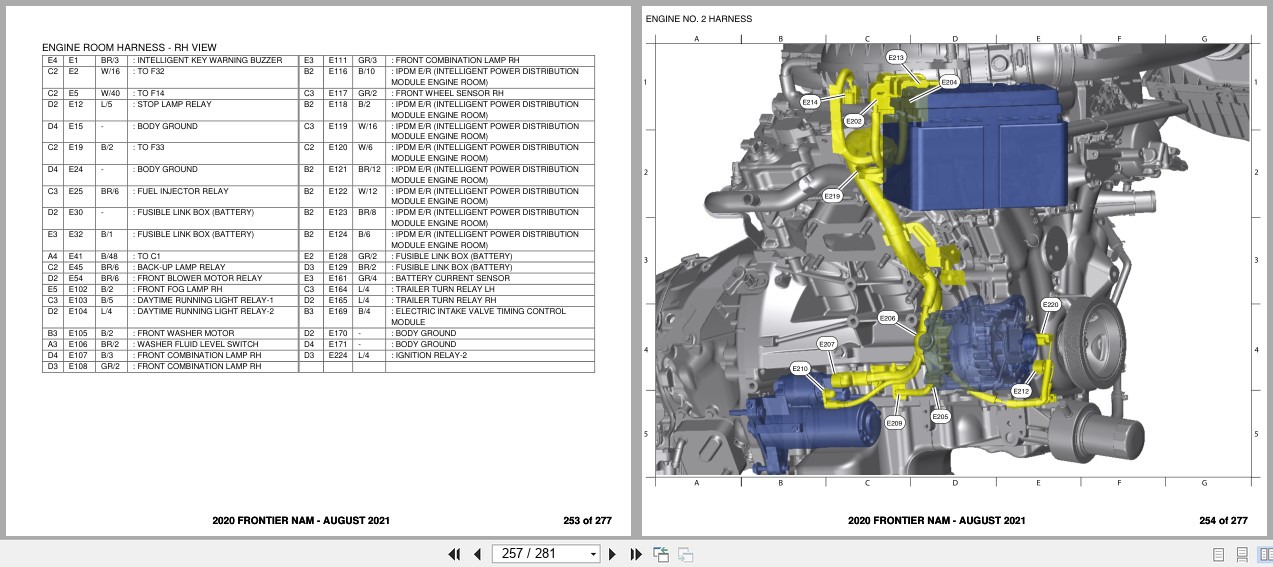Image resolution: width=1273 pixels, height=567 pixels.
Task: Select the FRONT WASHER MOTOR entry
Action: pyautogui.click(x=182, y=333)
